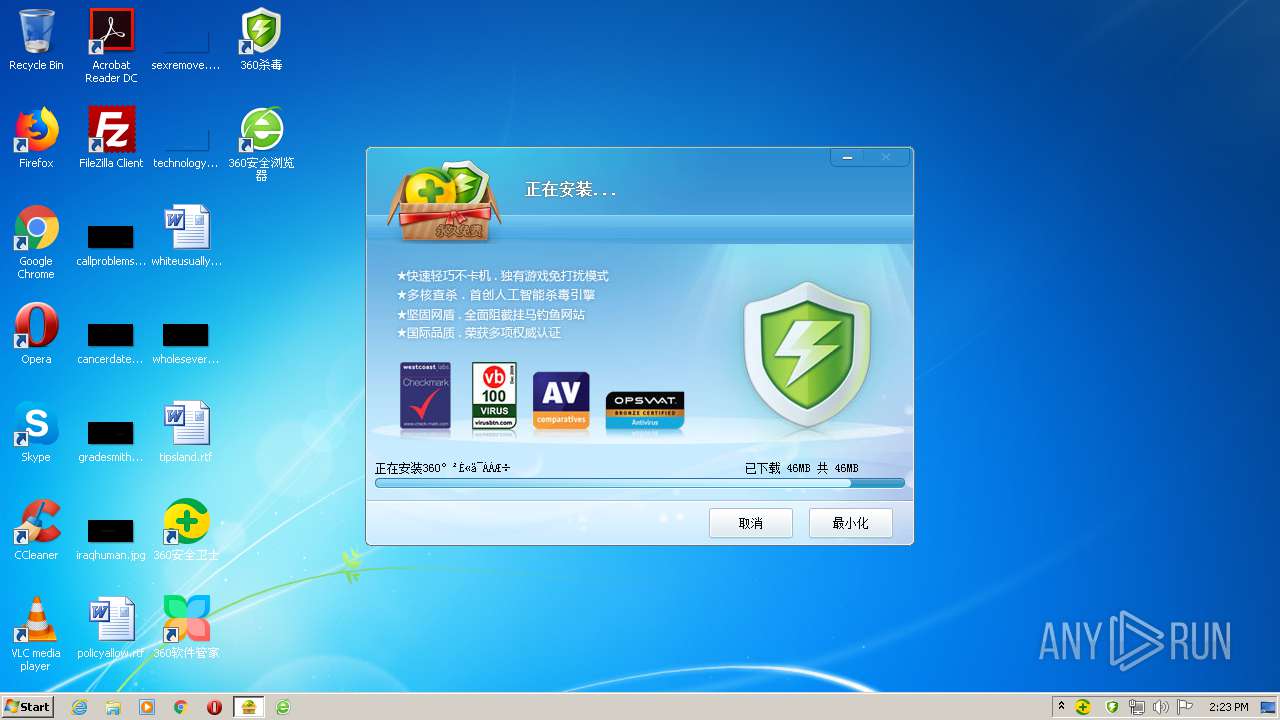
Task: Click the installation progress bar
Action: [640, 483]
